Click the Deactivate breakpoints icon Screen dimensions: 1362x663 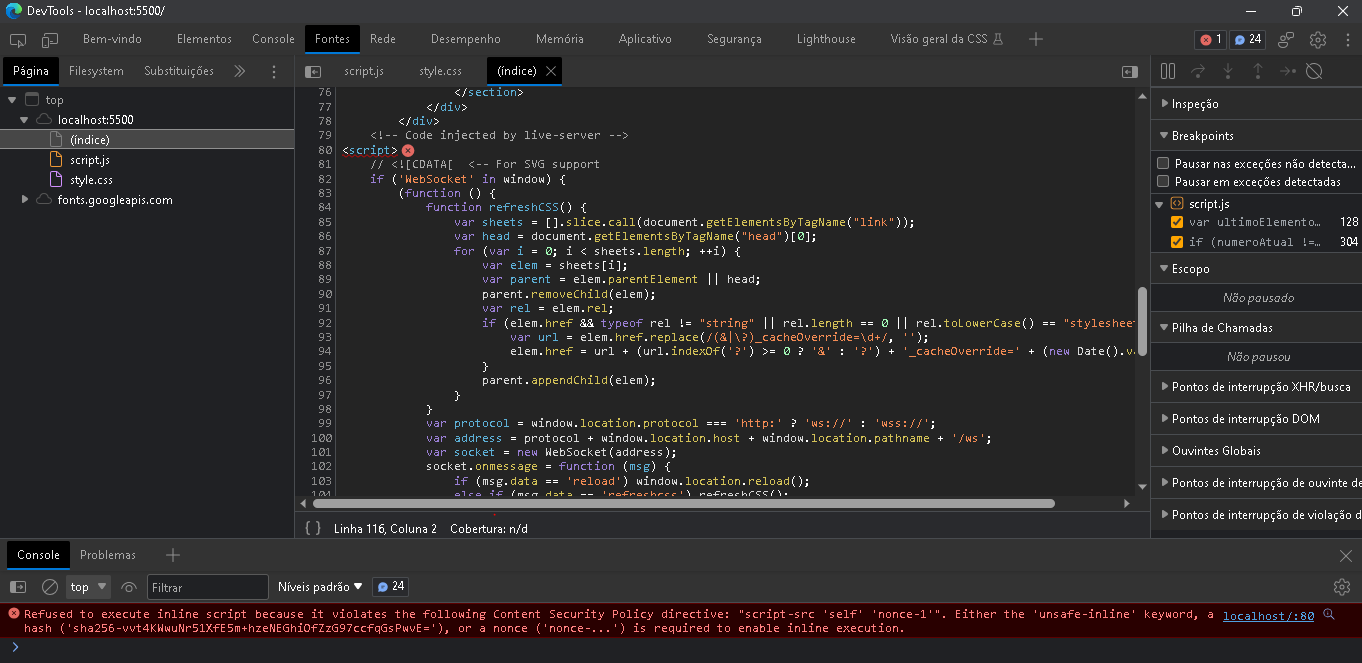(x=1311, y=71)
